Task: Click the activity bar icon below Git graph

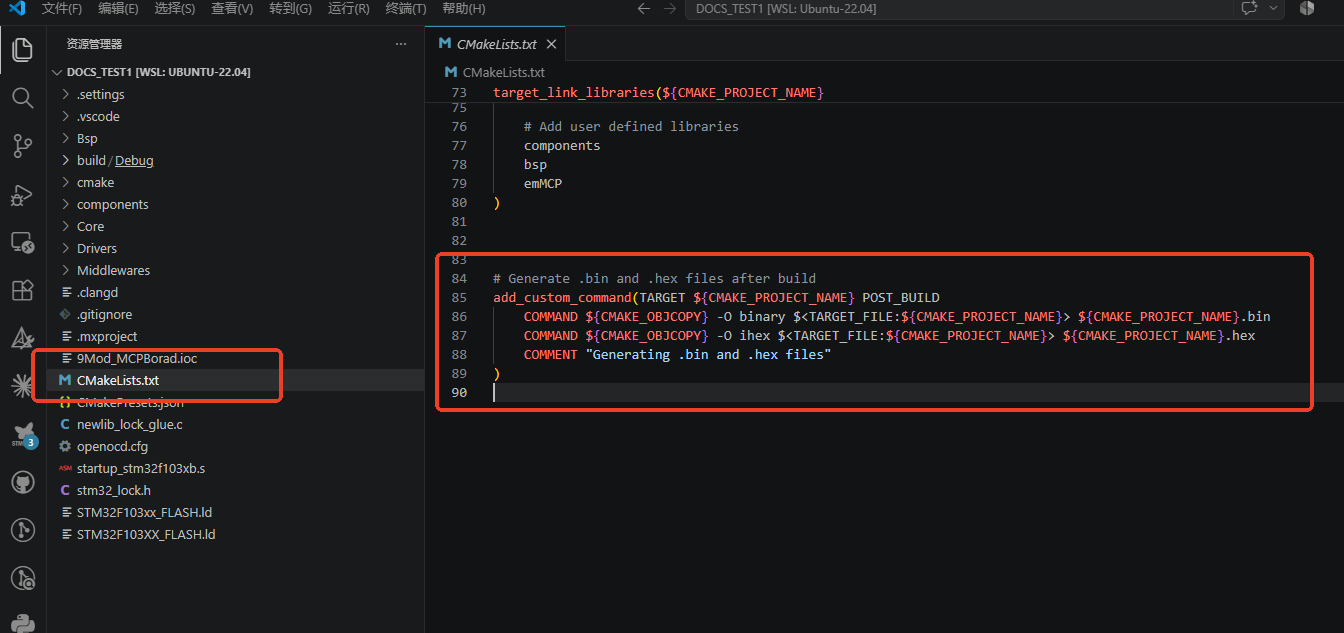Action: click(22, 578)
